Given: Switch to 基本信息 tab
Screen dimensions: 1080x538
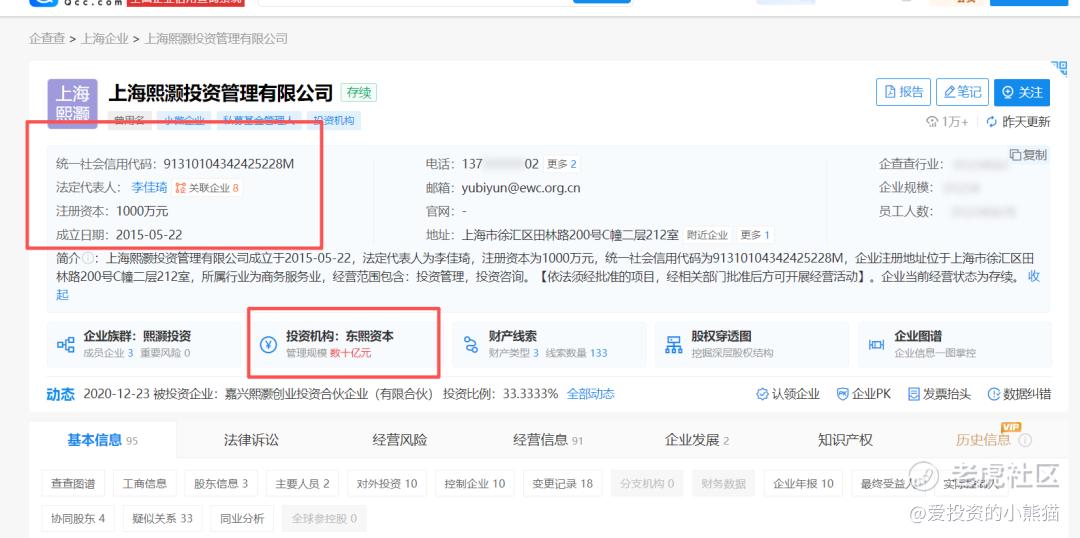Looking at the screenshot, I should (x=103, y=440).
